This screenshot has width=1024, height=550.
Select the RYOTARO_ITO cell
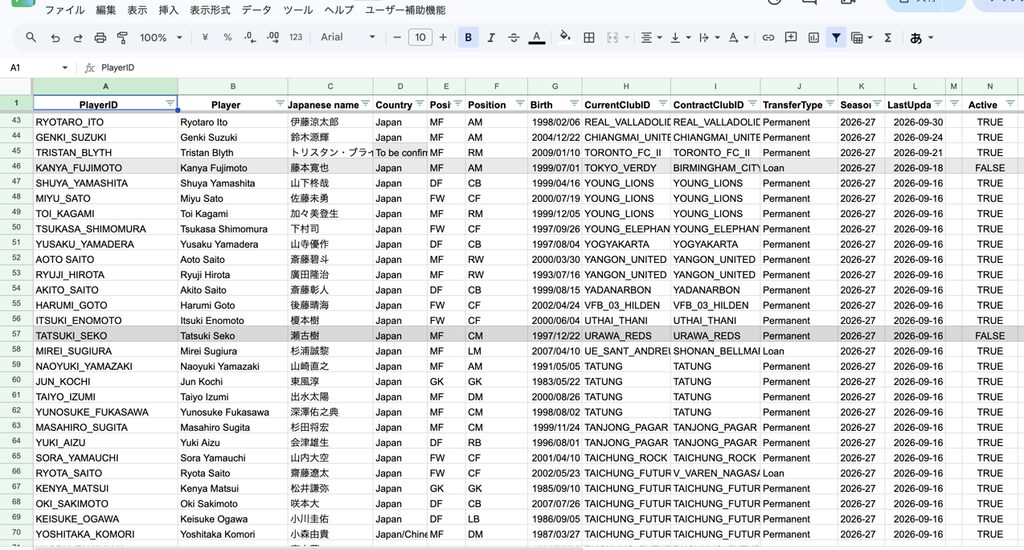105,121
